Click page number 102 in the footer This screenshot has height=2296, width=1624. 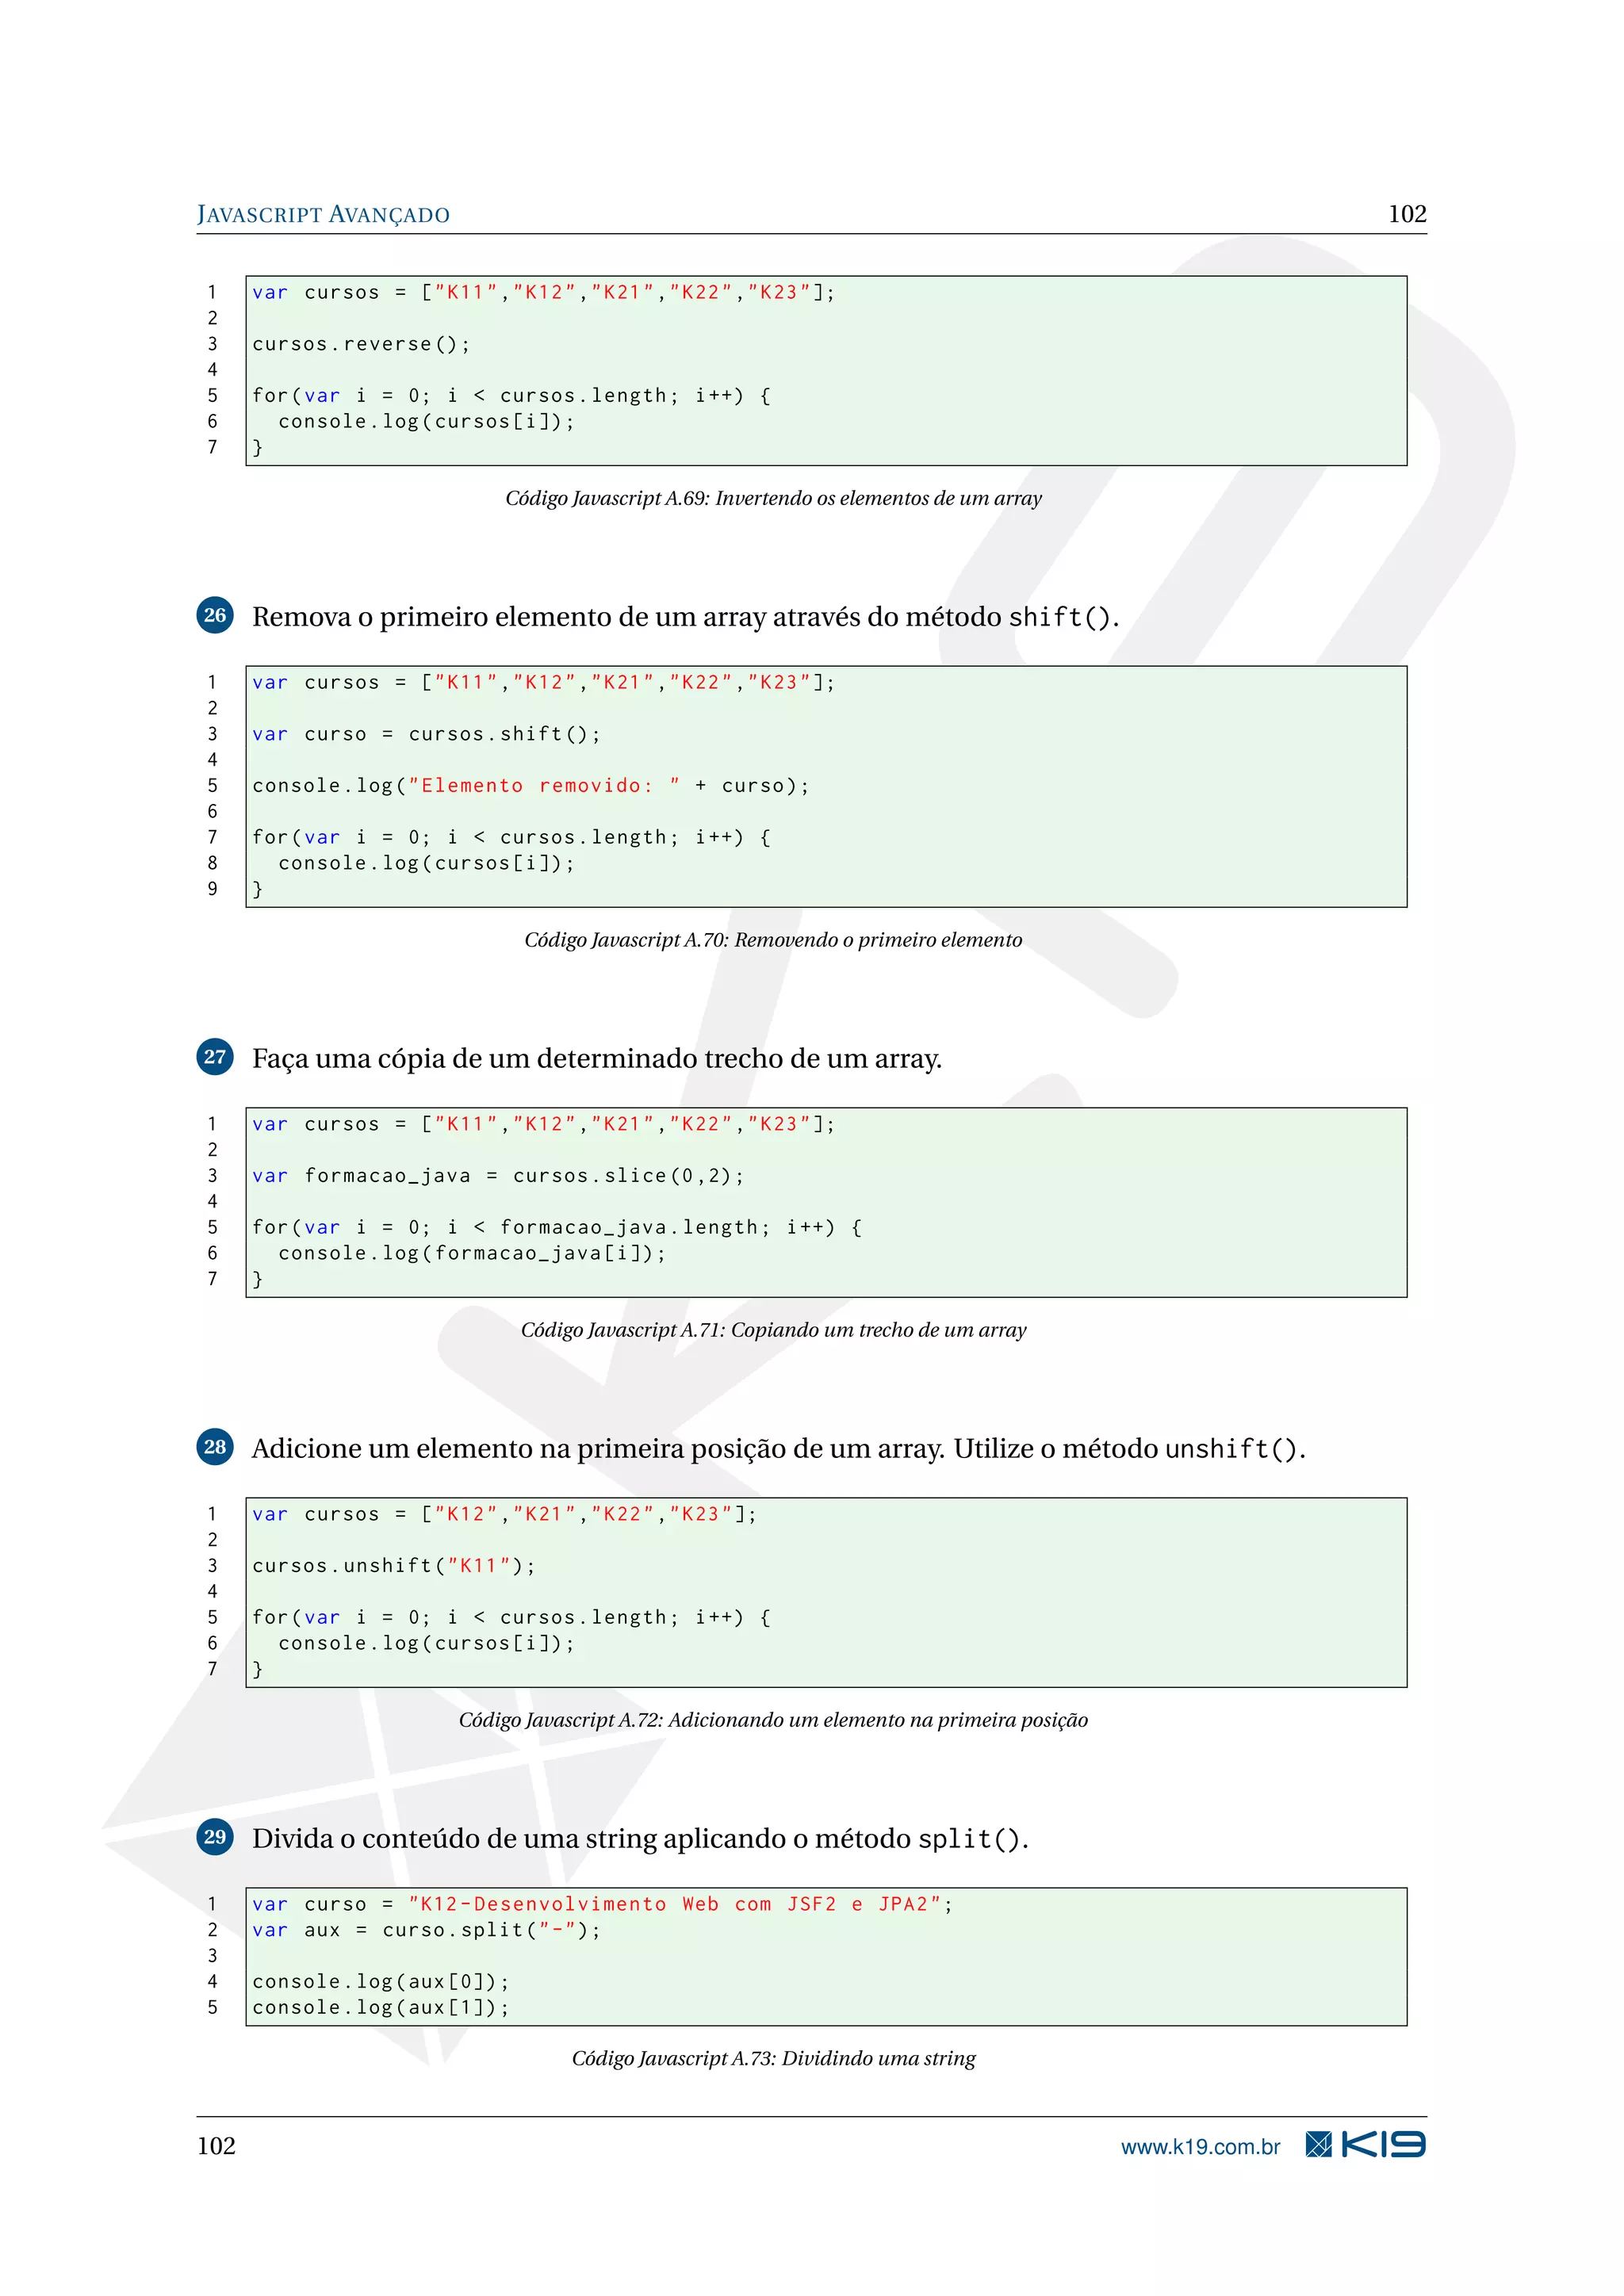point(216,2146)
